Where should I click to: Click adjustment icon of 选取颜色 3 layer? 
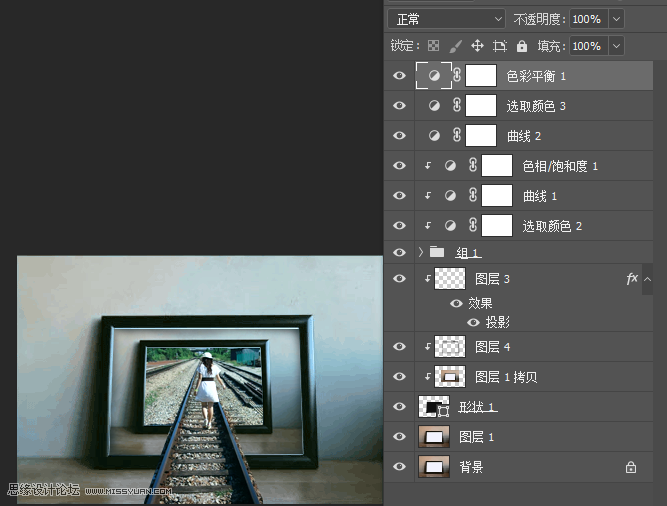point(434,105)
